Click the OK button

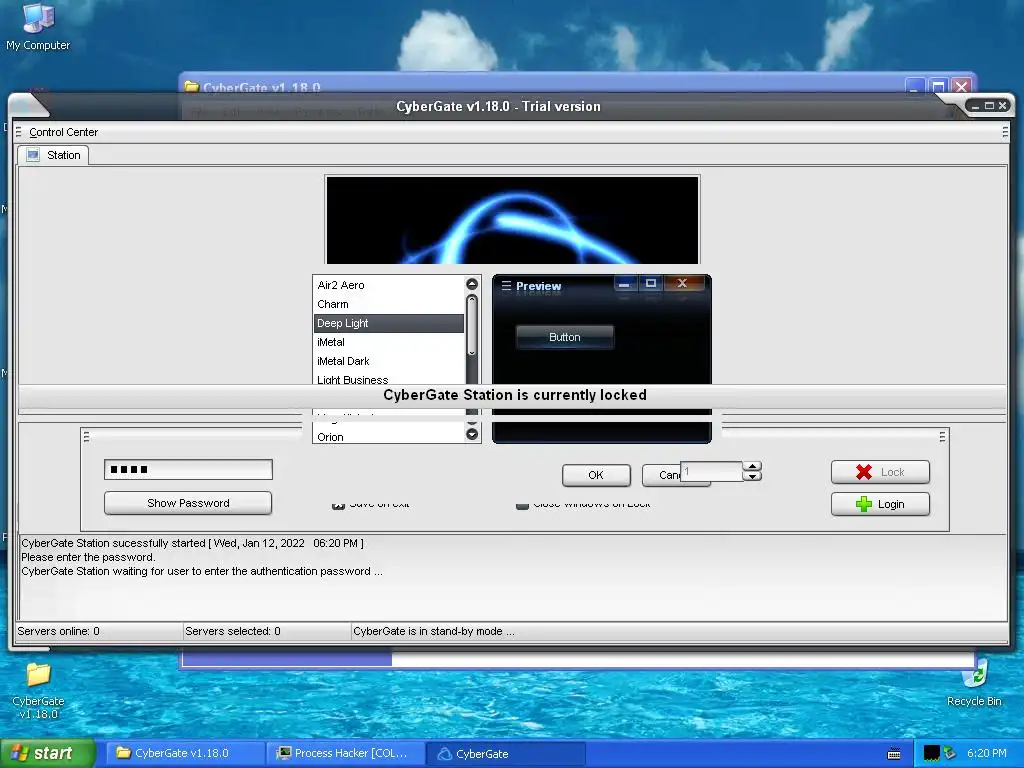coord(596,475)
